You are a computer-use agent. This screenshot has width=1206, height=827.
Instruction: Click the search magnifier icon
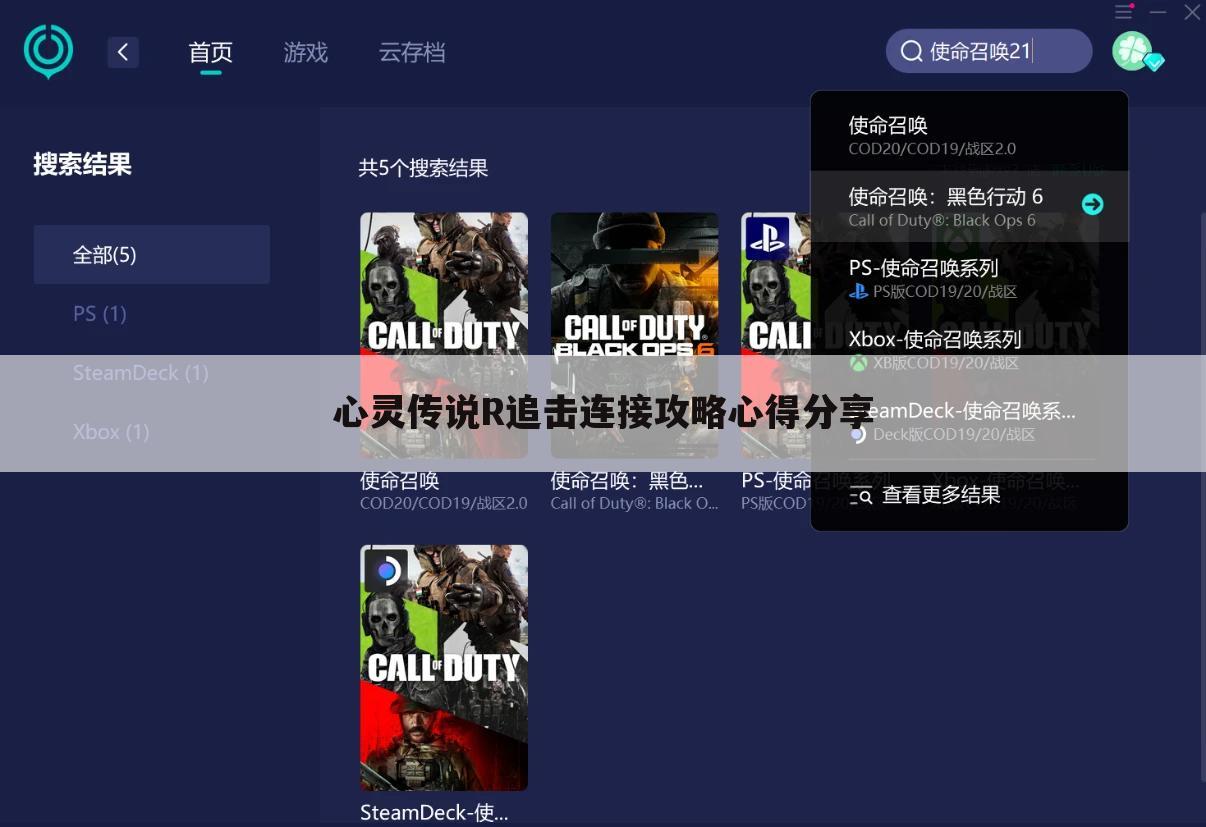click(911, 51)
